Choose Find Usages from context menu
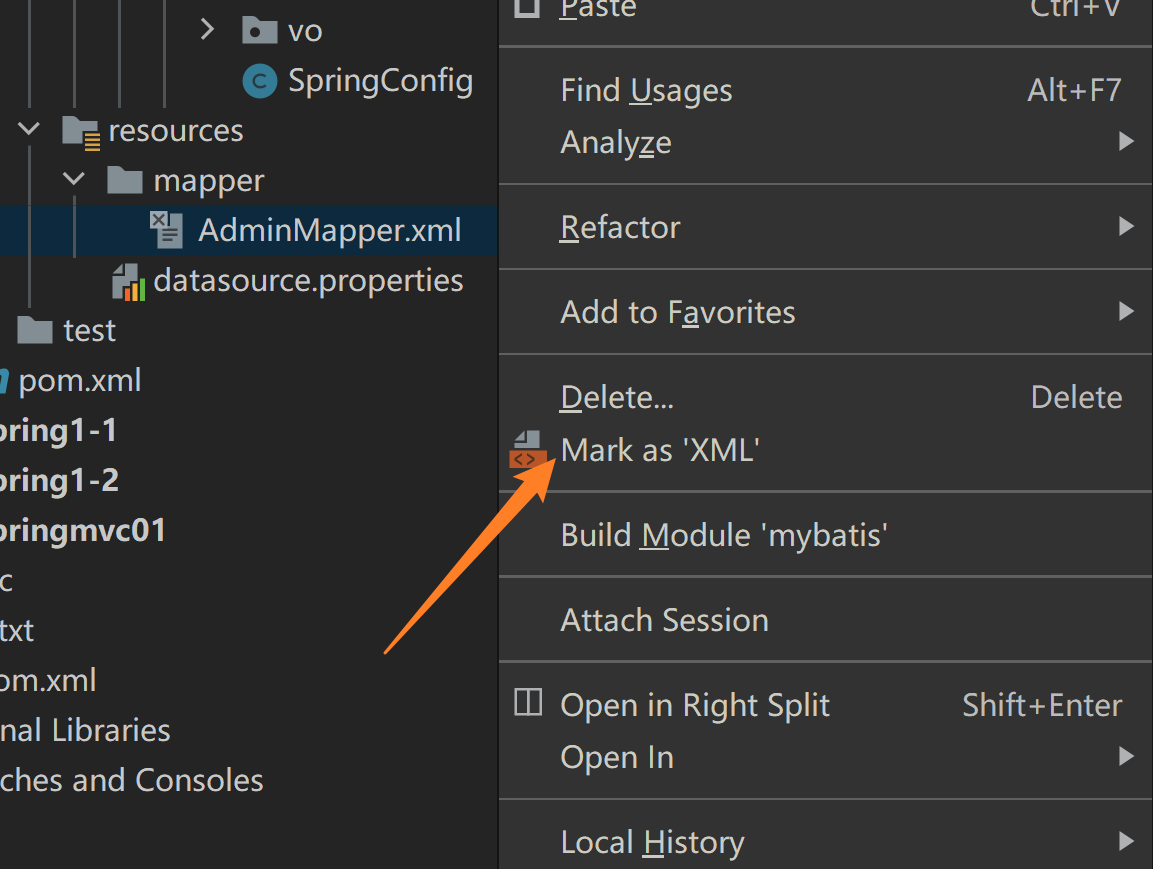 point(646,91)
